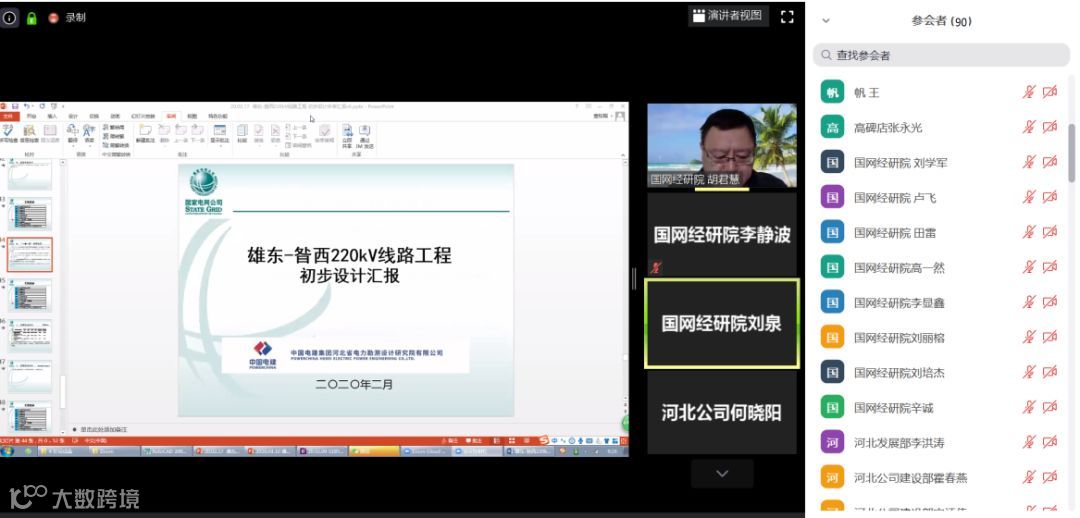Click the red recording indicator icon
The height and width of the screenshot is (518, 1080).
coord(53,19)
